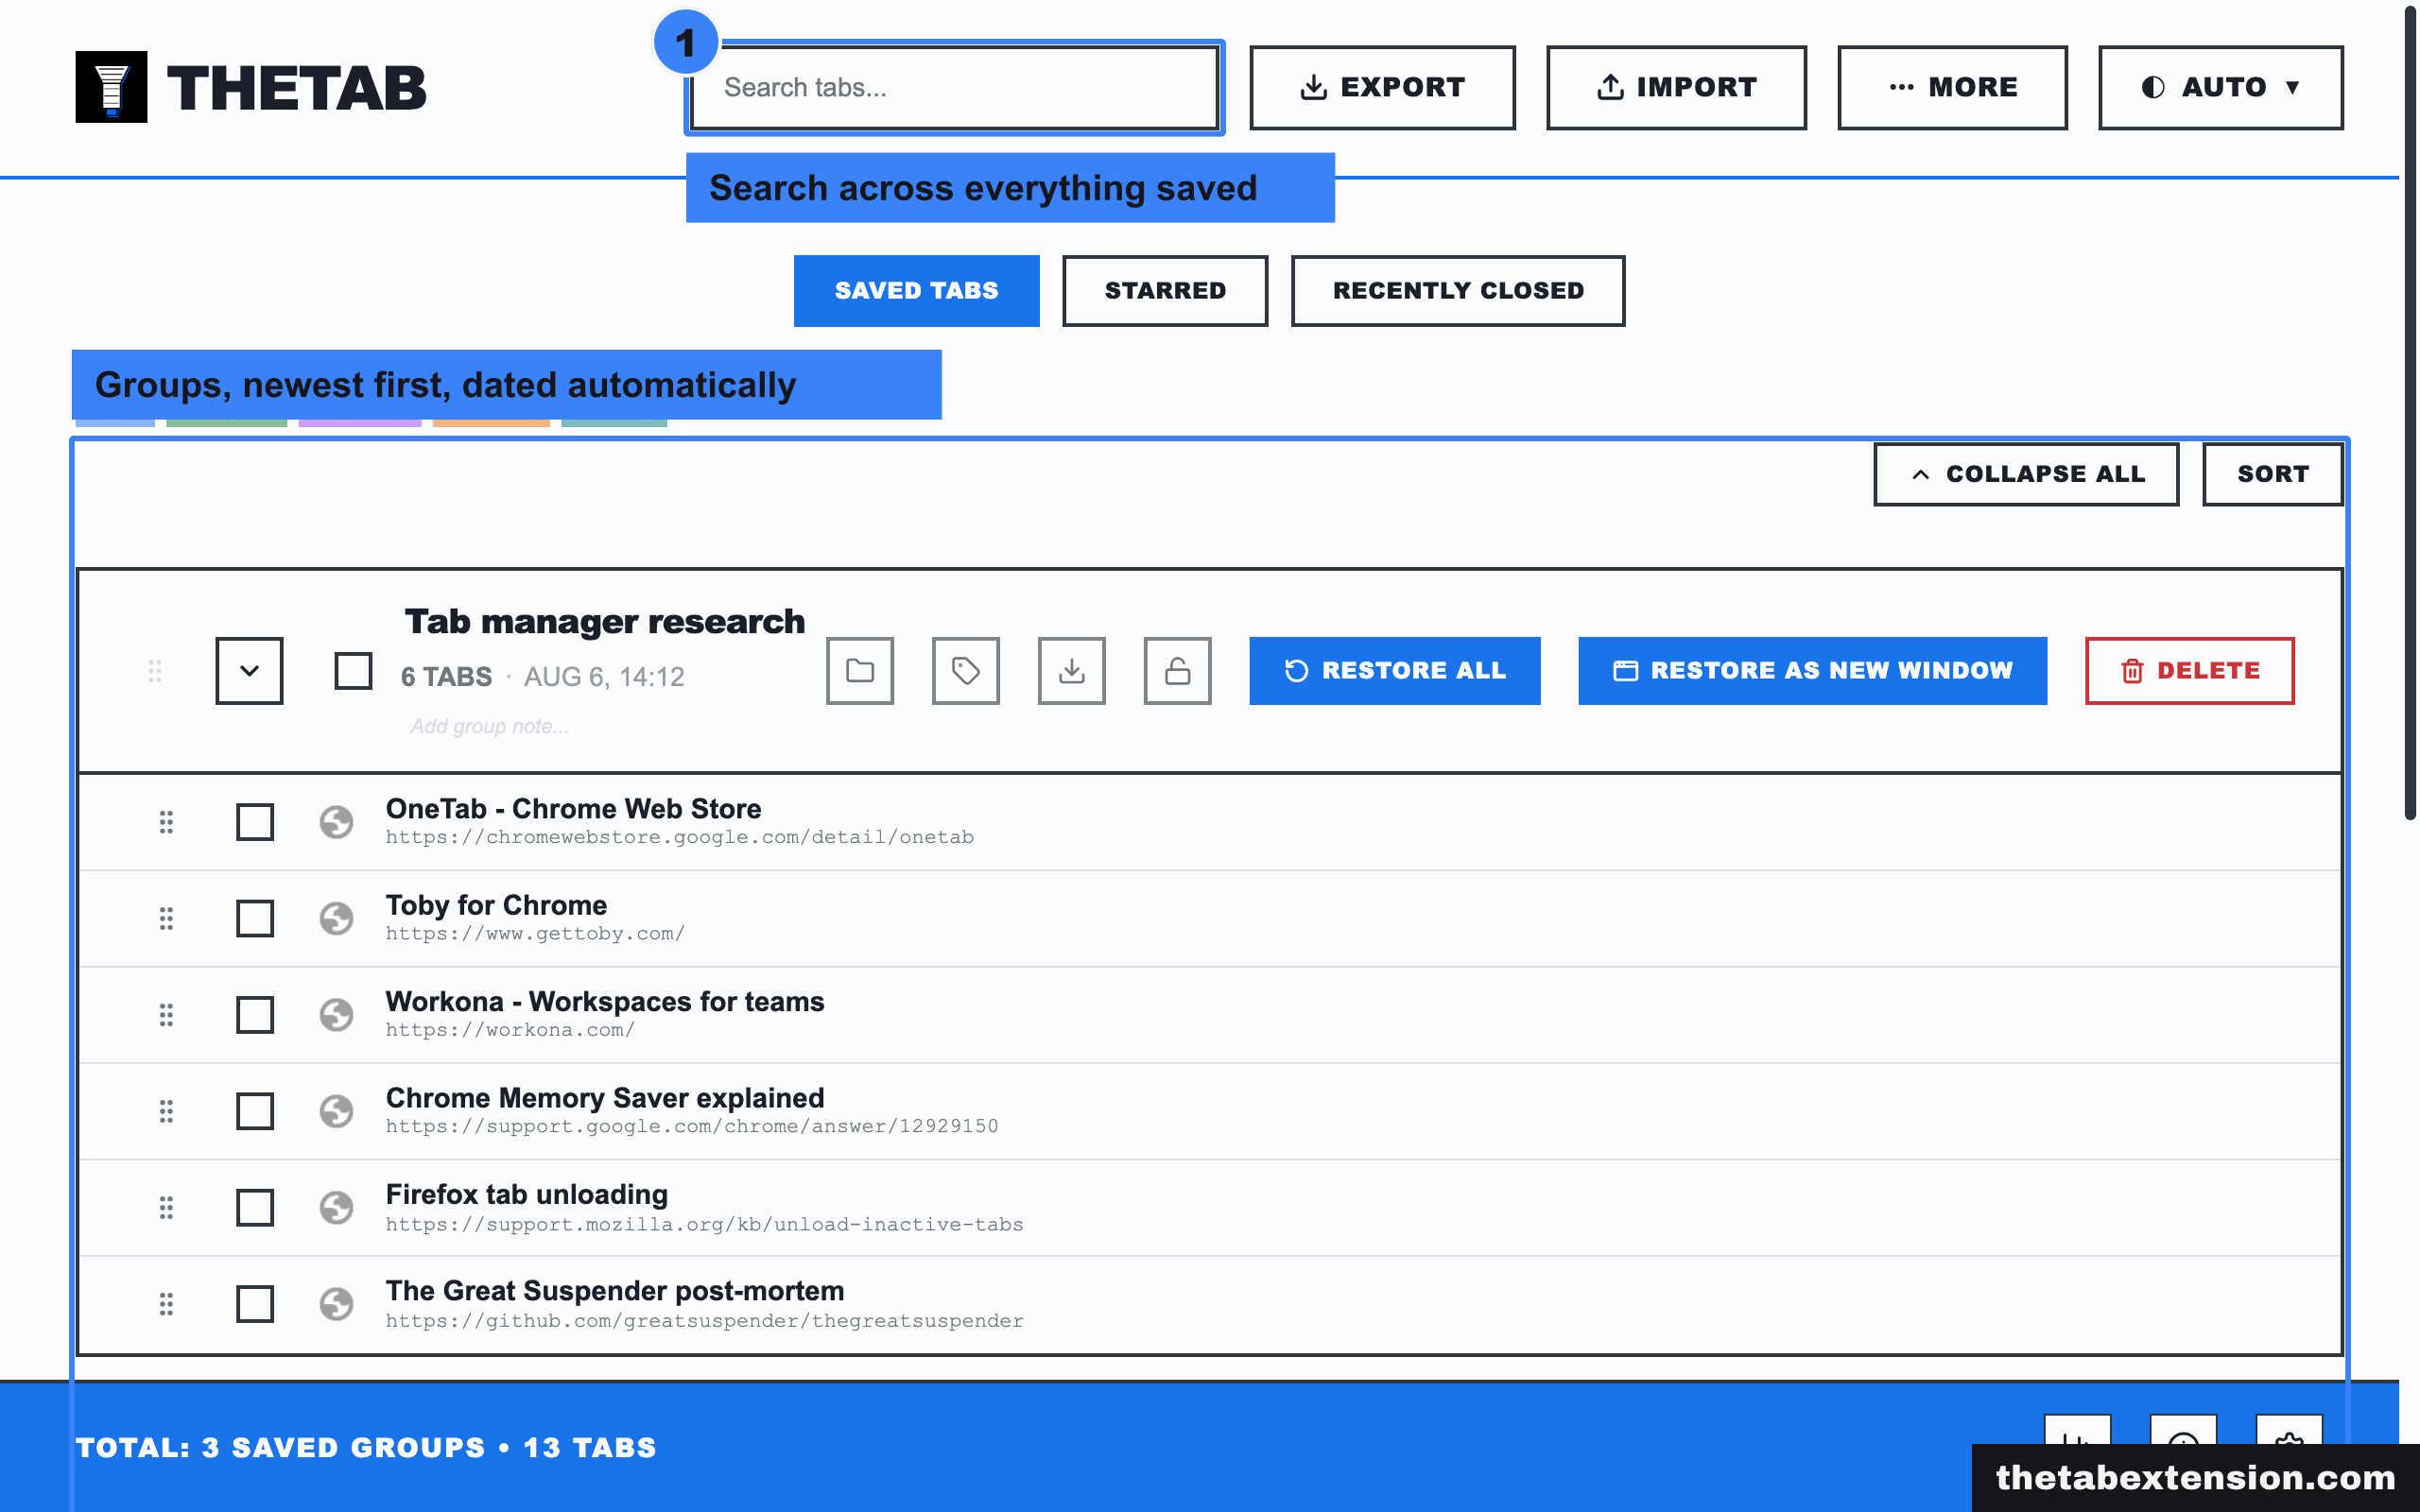
Task: Click the EXPORT button
Action: click(x=1382, y=87)
